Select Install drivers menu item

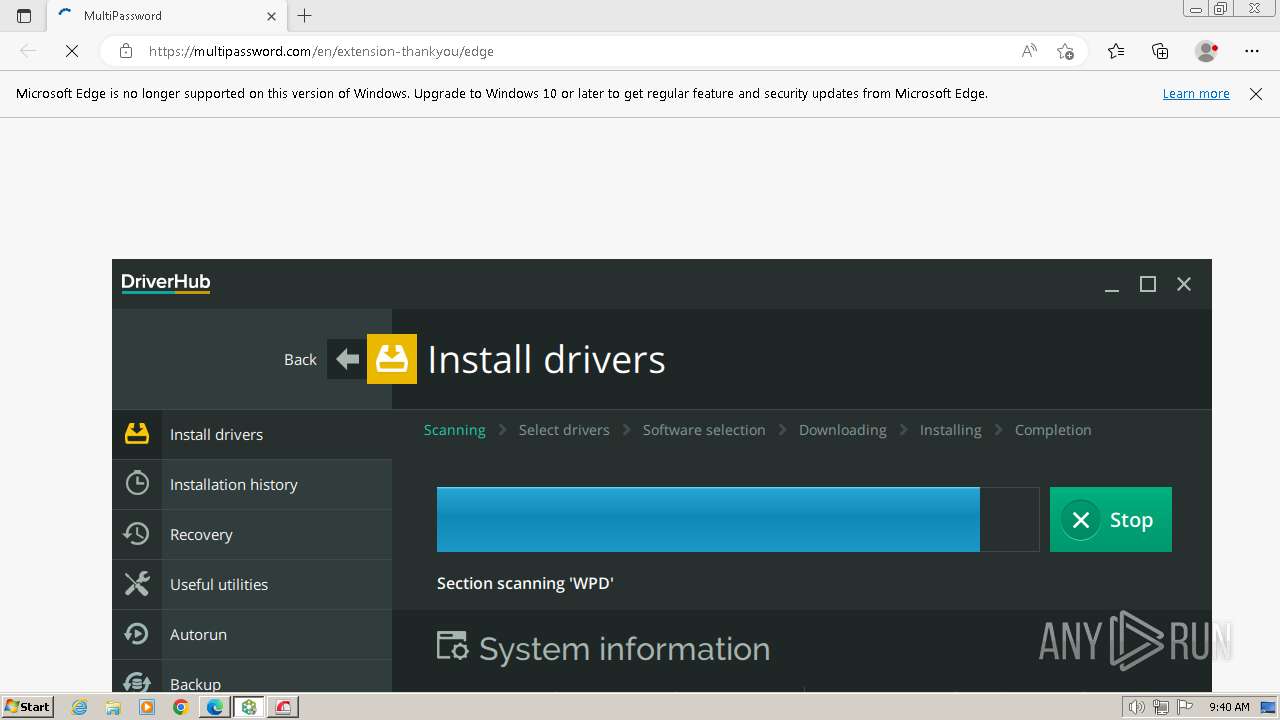[252, 434]
